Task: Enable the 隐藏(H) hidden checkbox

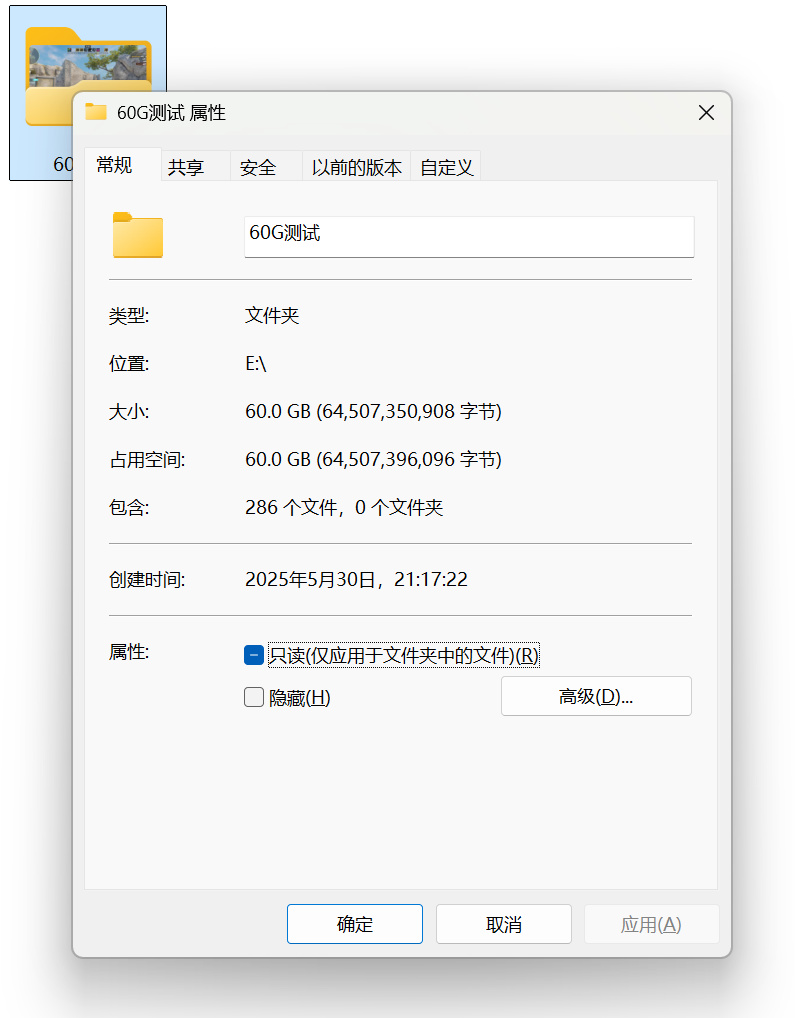Action: (x=254, y=697)
